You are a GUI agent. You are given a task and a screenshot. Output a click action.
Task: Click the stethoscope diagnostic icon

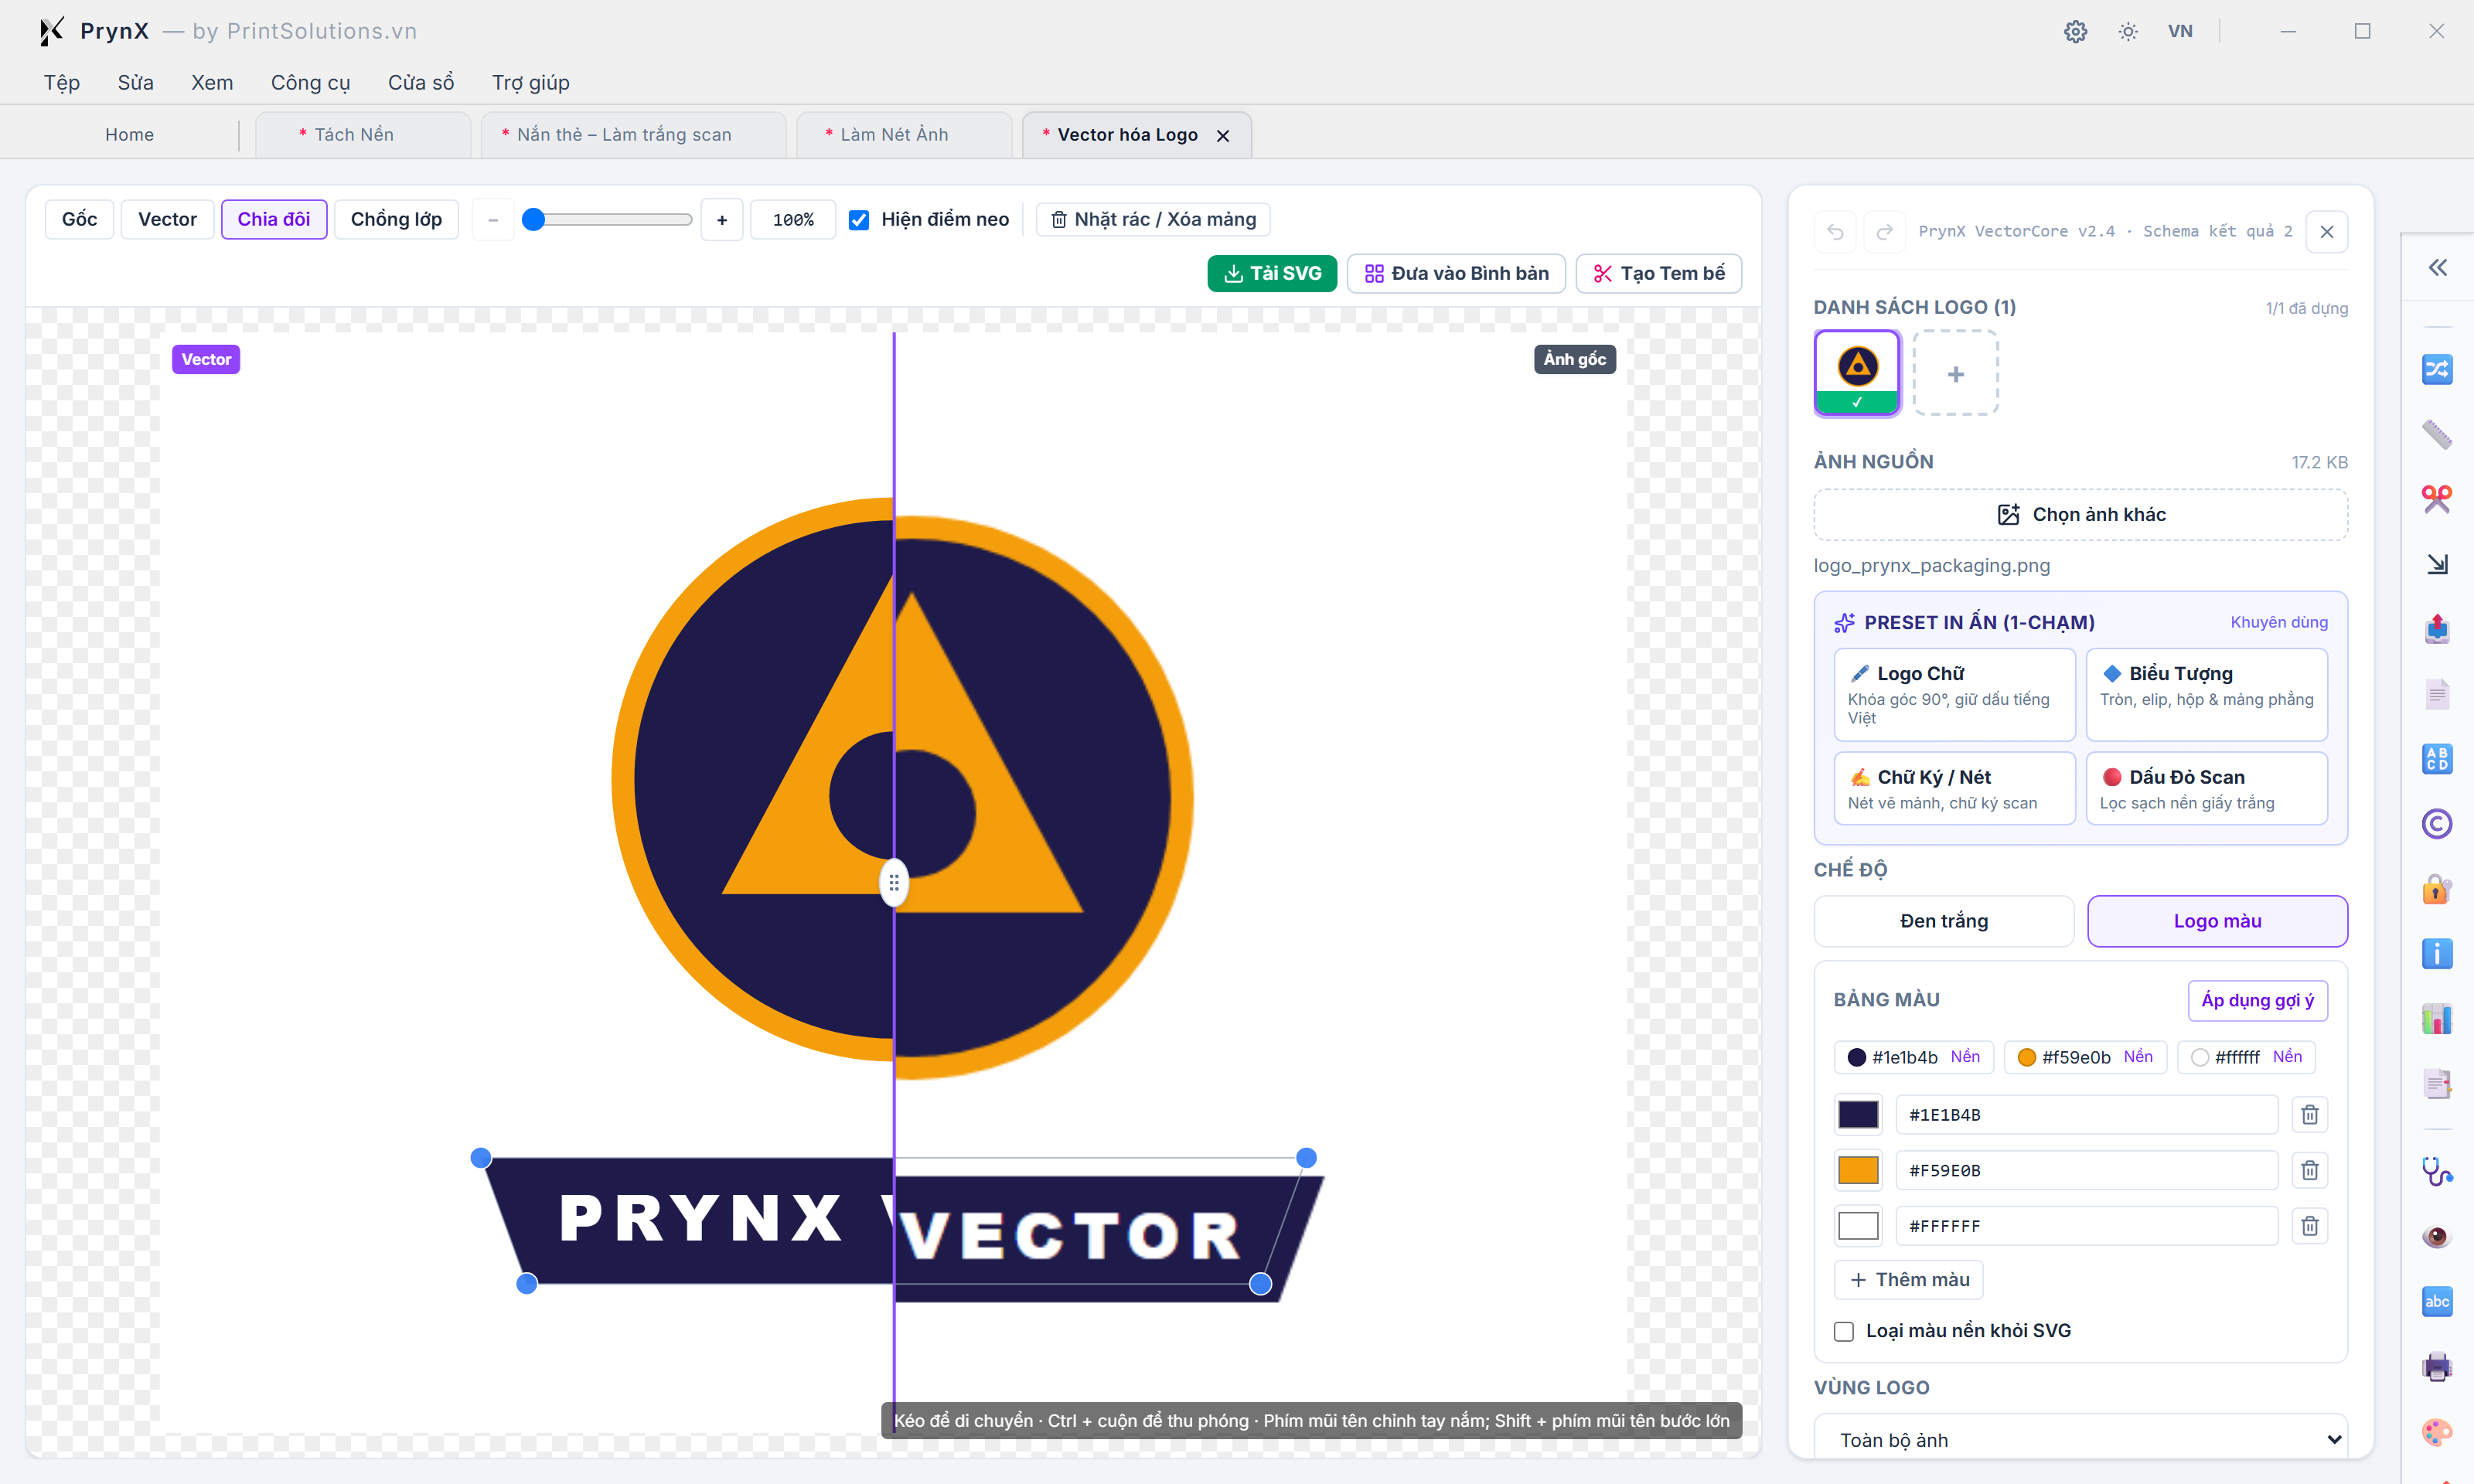coord(2437,1171)
